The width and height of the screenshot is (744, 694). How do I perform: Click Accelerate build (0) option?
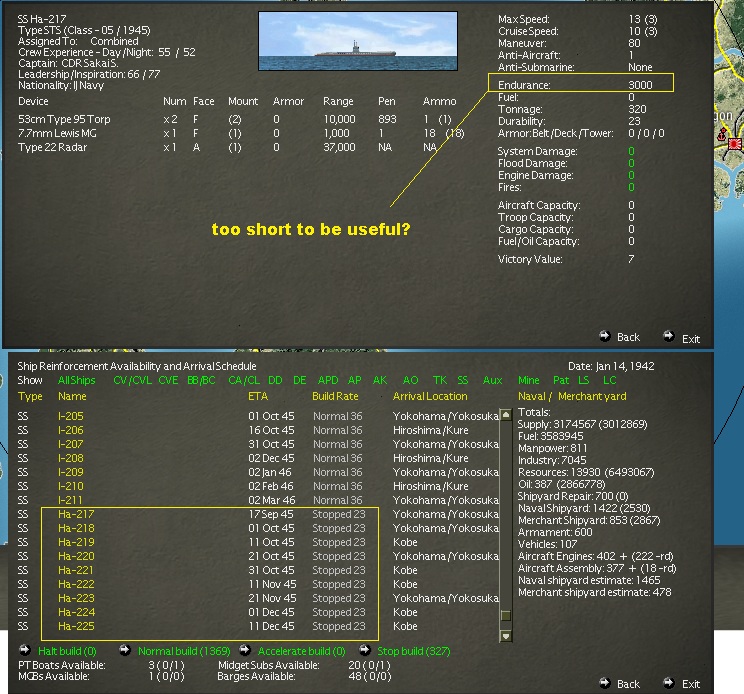(x=302, y=651)
